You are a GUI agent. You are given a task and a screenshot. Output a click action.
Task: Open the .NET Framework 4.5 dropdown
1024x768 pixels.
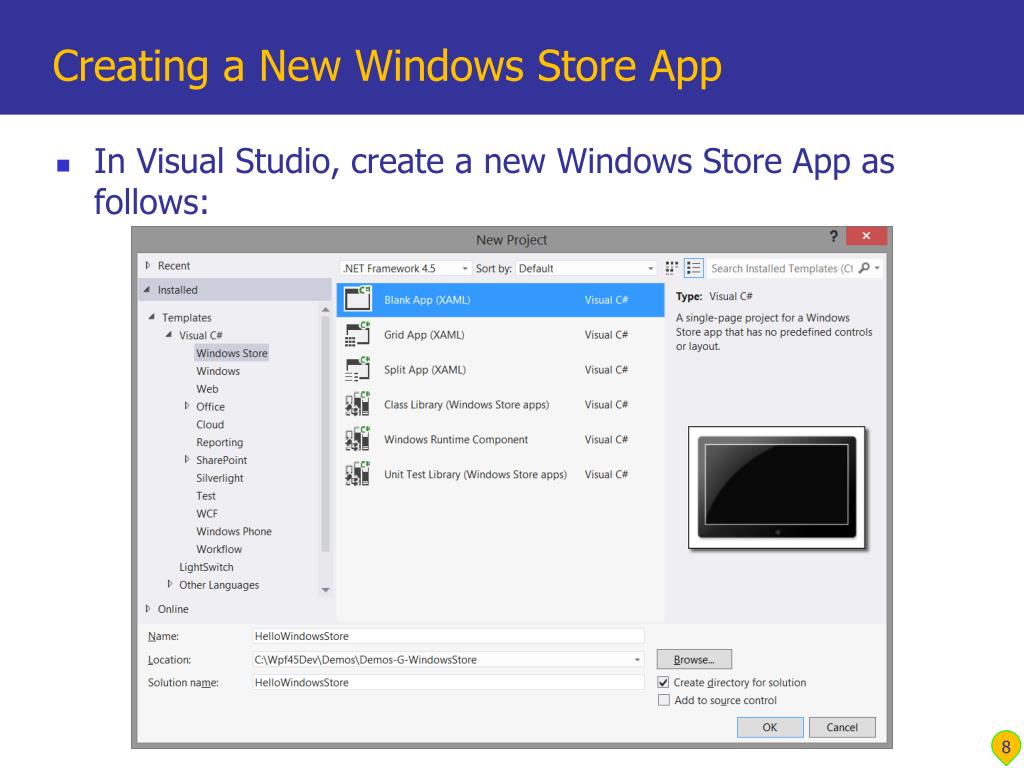click(405, 268)
